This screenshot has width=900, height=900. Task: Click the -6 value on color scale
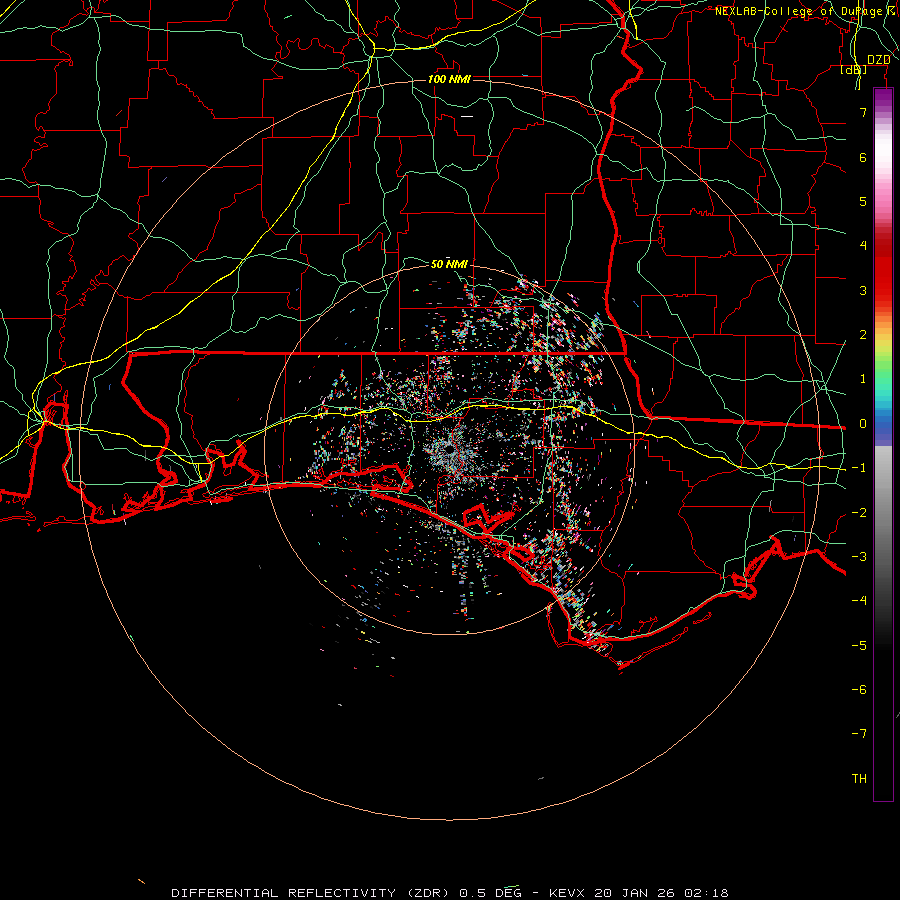tap(859, 690)
